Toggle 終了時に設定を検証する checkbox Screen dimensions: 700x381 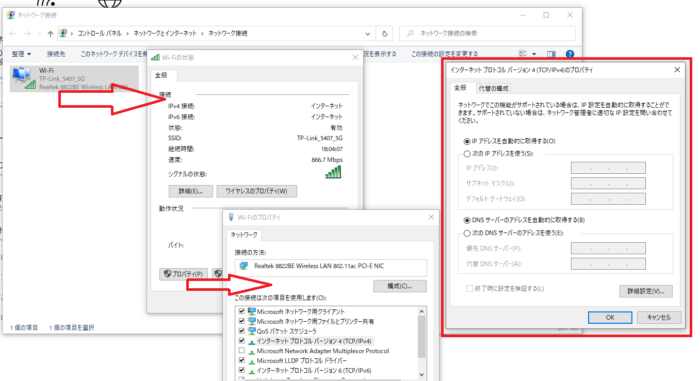click(x=470, y=289)
